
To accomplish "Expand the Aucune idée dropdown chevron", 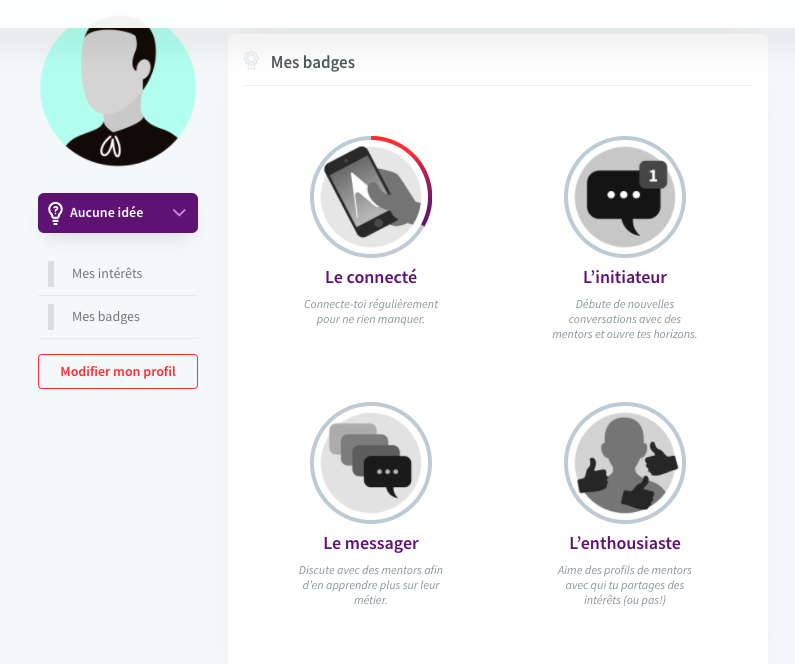I will (x=179, y=212).
